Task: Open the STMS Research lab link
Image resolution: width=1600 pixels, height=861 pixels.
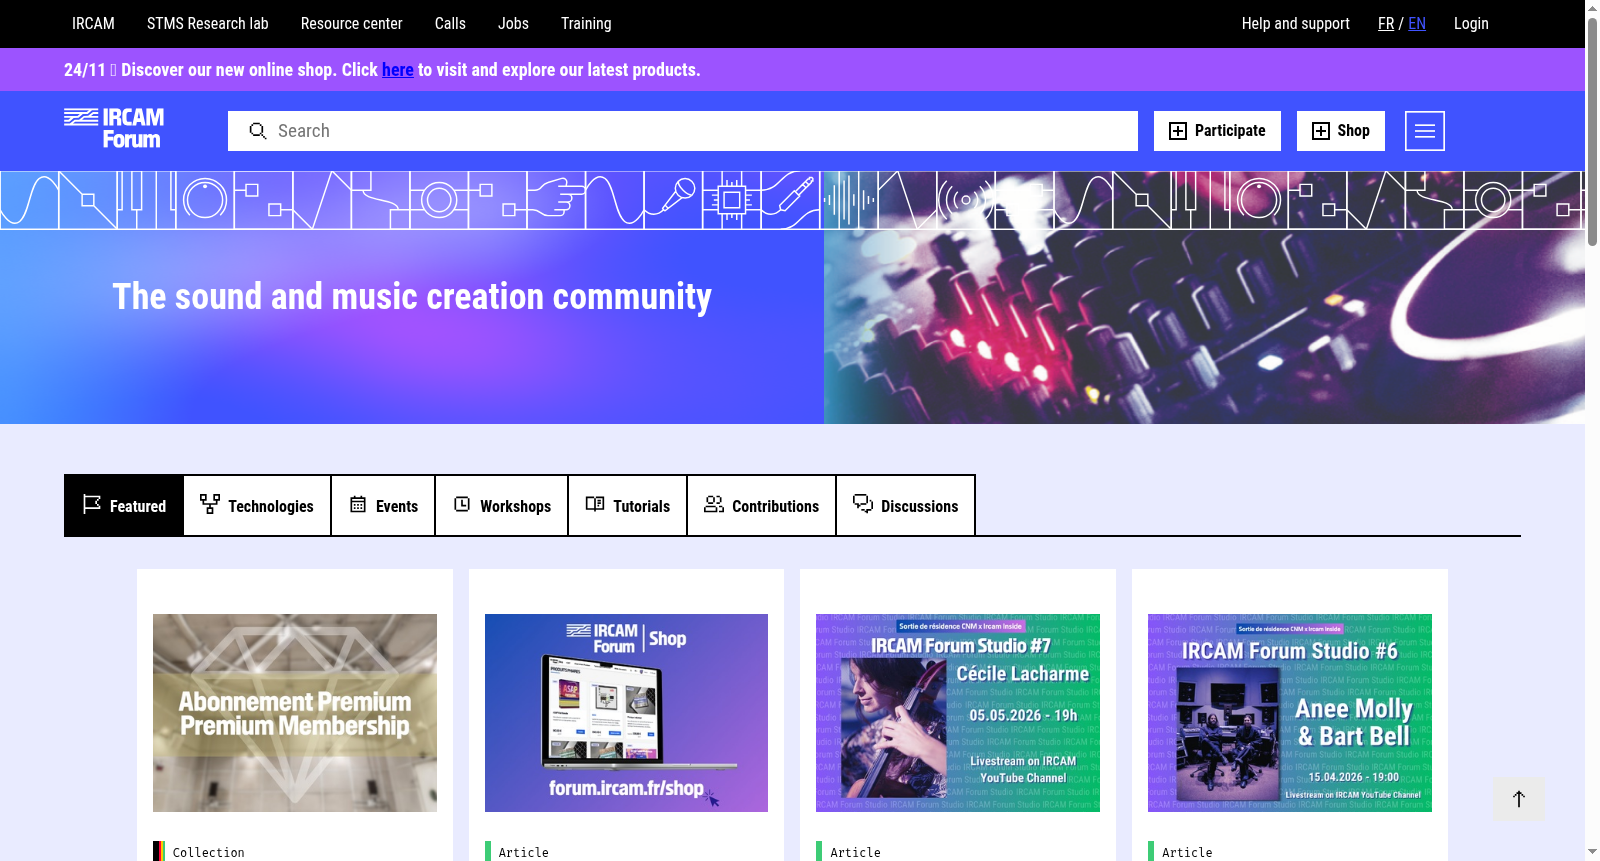Action: point(208,23)
